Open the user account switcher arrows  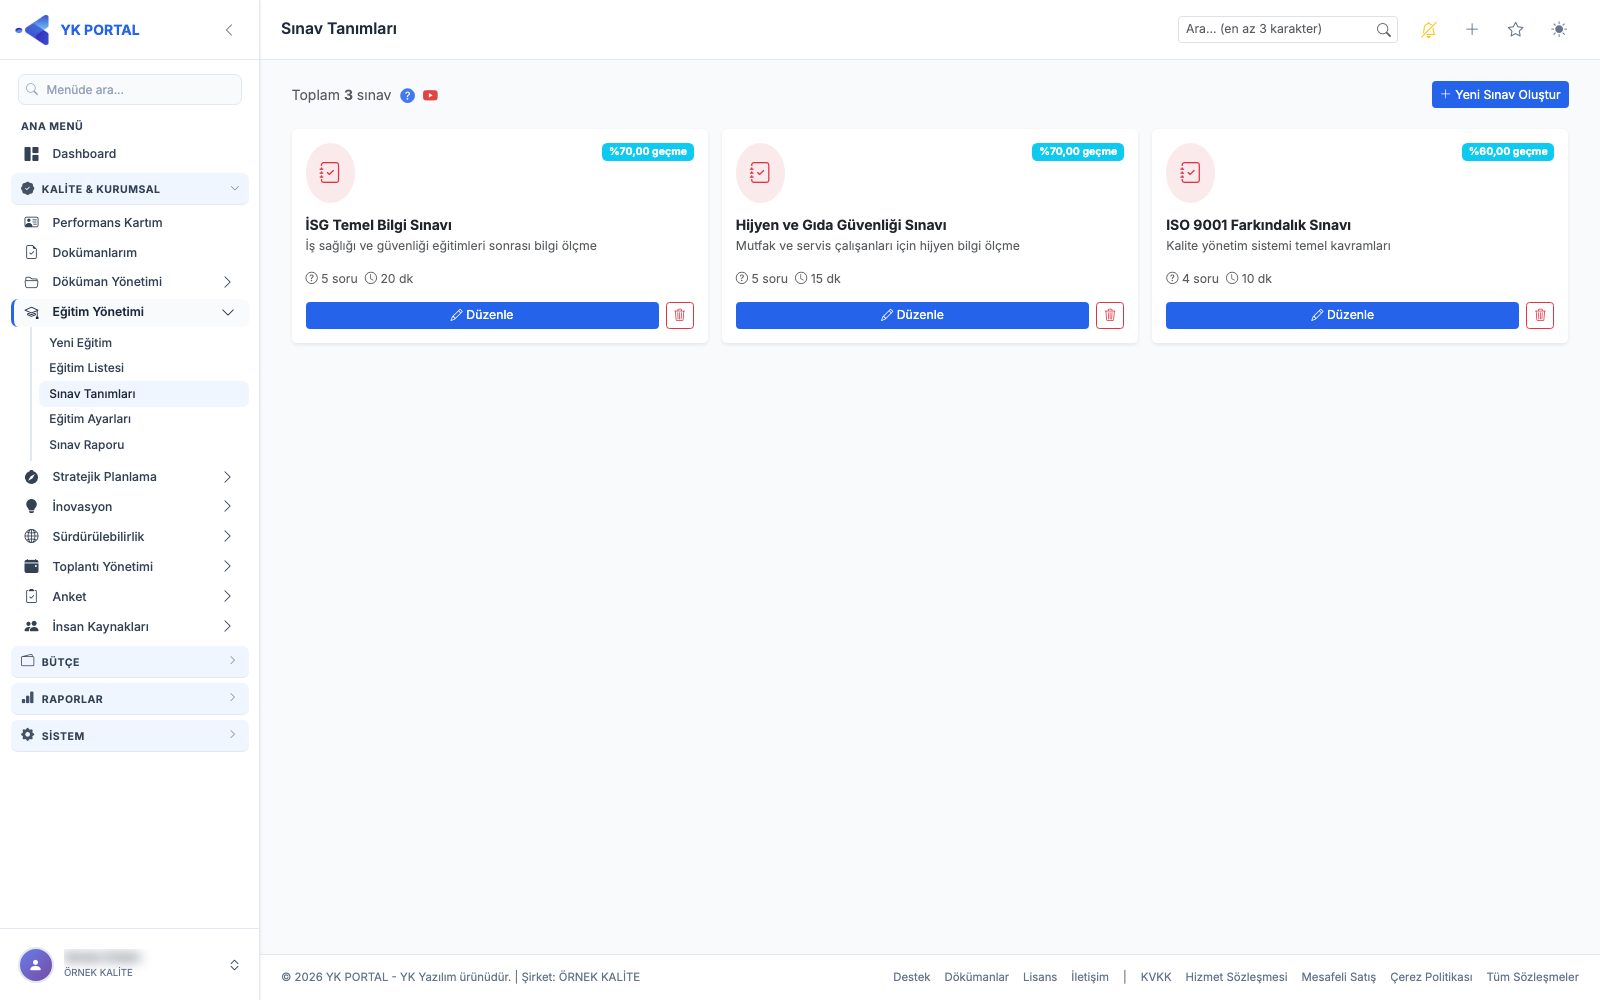tap(234, 965)
